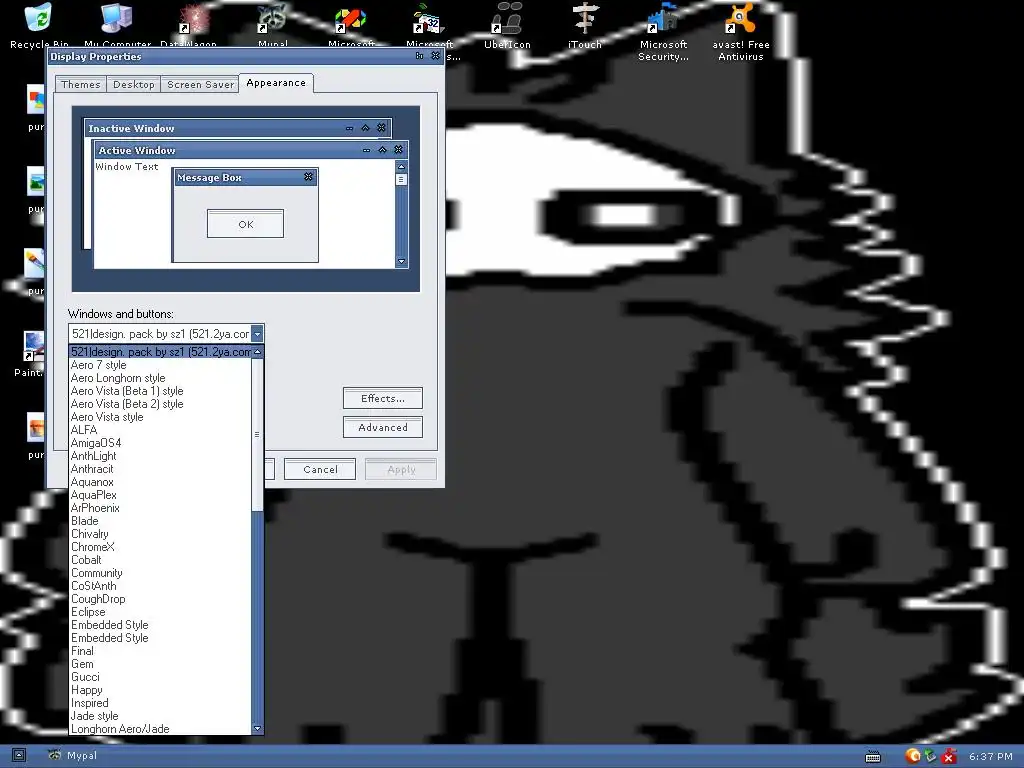Launch avast! Free Antivirus desktop shortcut
1024x768 pixels.
coord(741,31)
